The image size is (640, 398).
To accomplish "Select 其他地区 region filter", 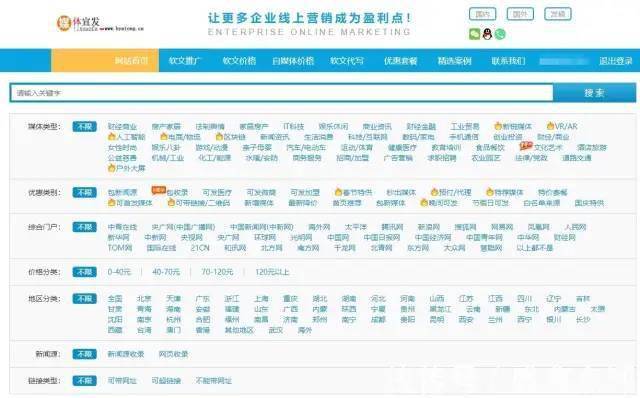I will point(239,330).
